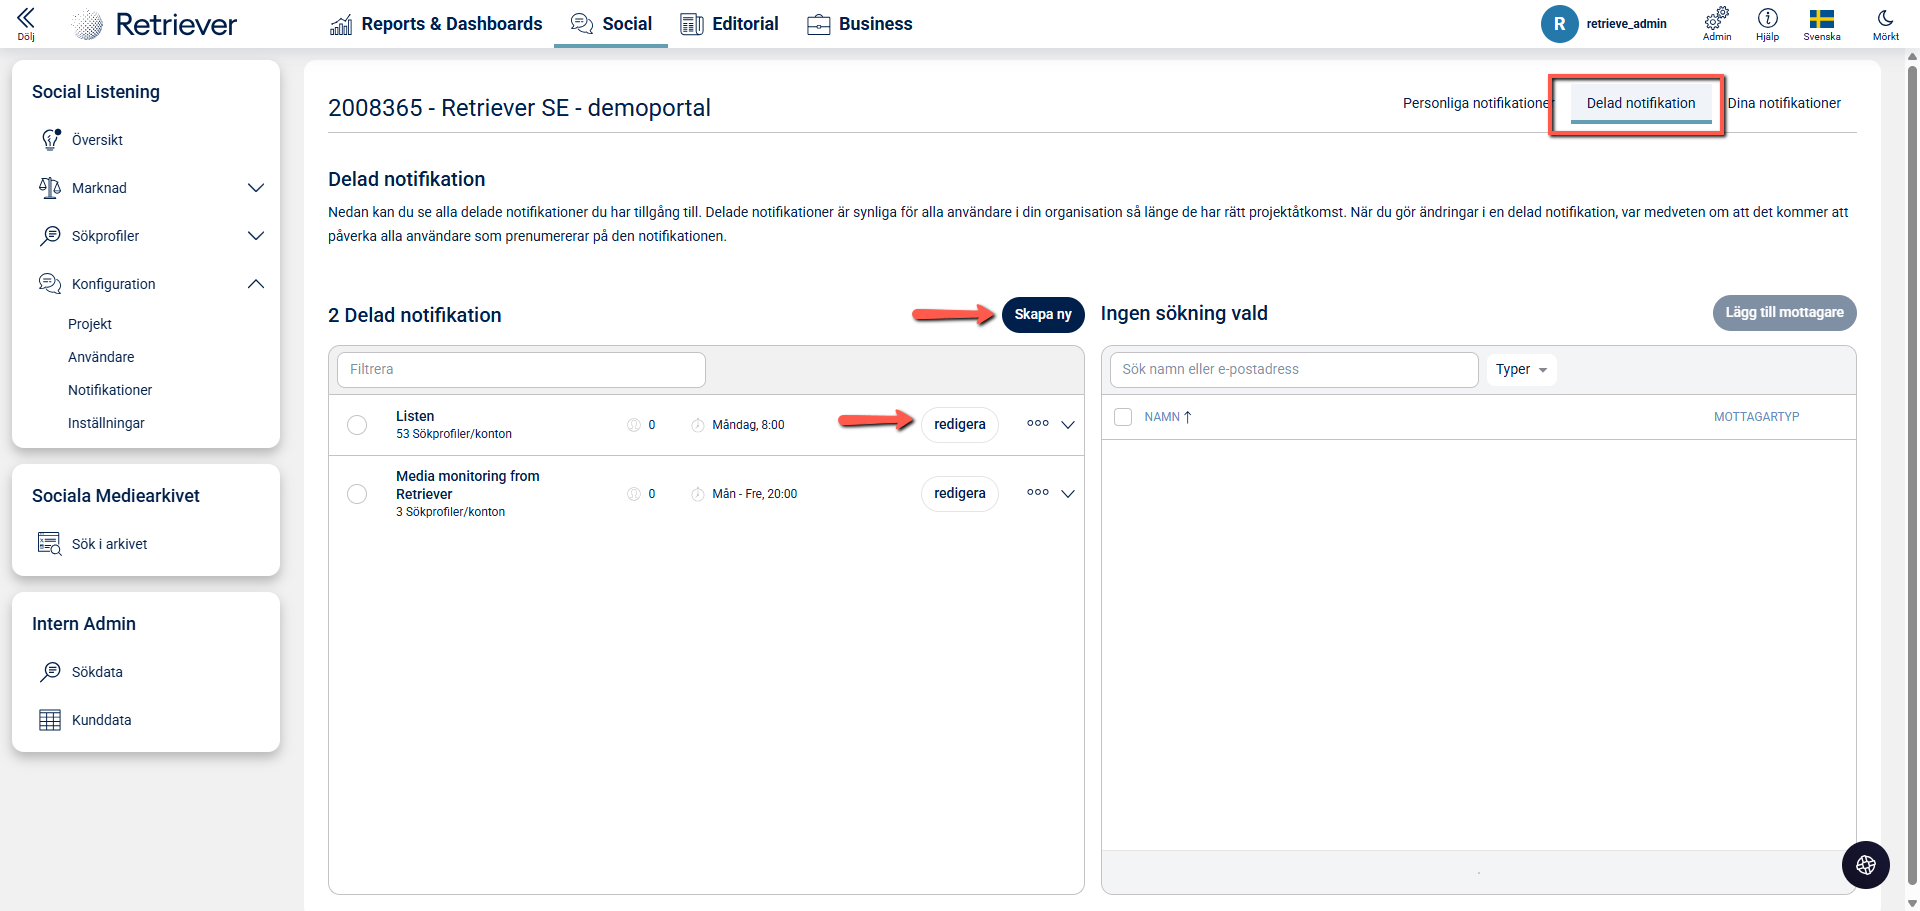This screenshot has height=911, width=1920.
Task: Open the Admin gear icon
Action: point(1717,24)
